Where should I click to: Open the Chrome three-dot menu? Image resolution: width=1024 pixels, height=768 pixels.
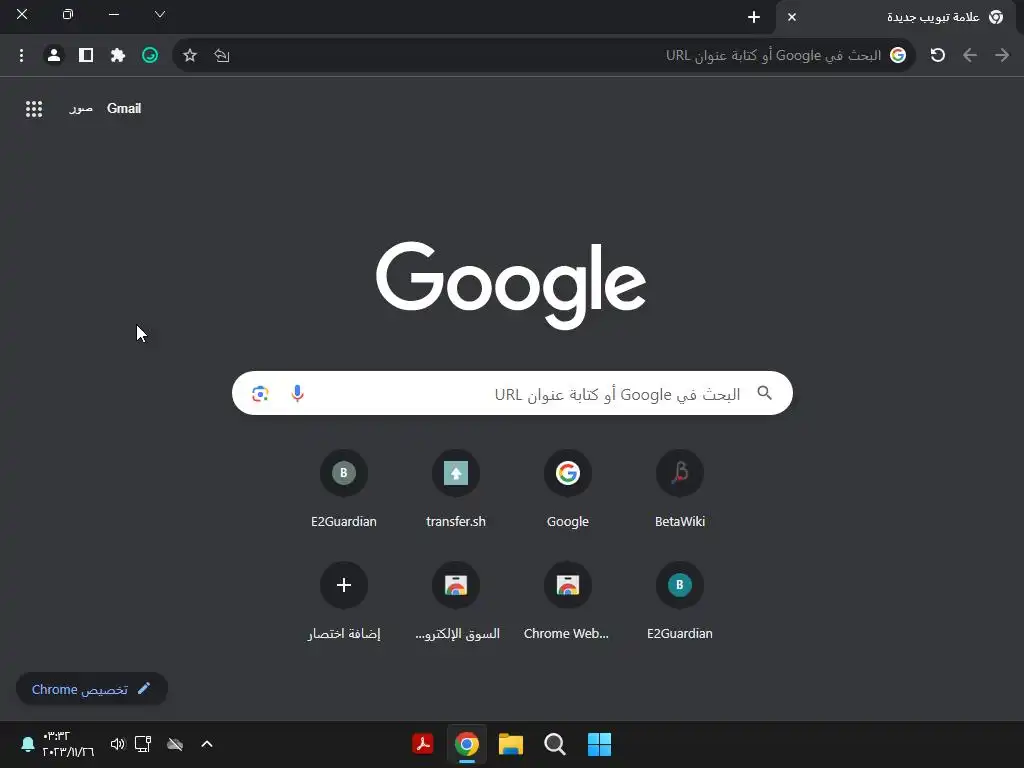click(x=22, y=56)
